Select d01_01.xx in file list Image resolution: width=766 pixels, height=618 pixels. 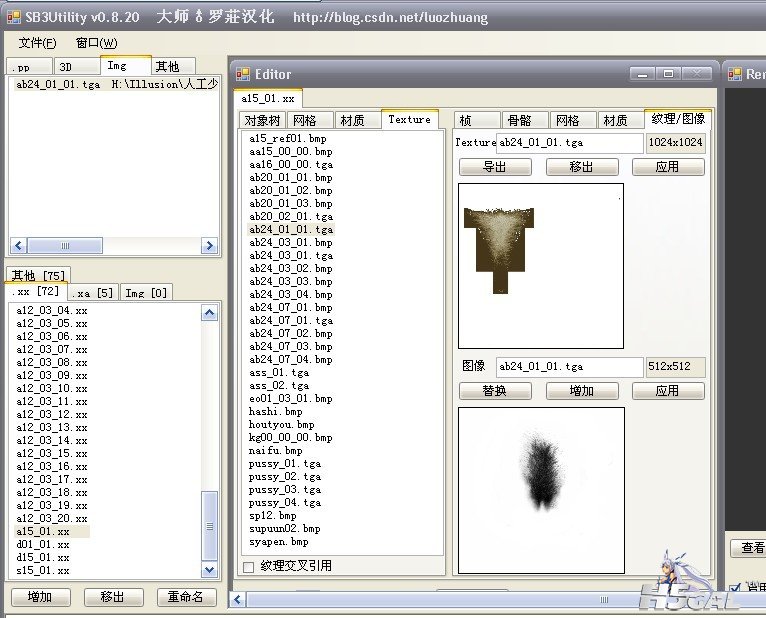click(43, 545)
